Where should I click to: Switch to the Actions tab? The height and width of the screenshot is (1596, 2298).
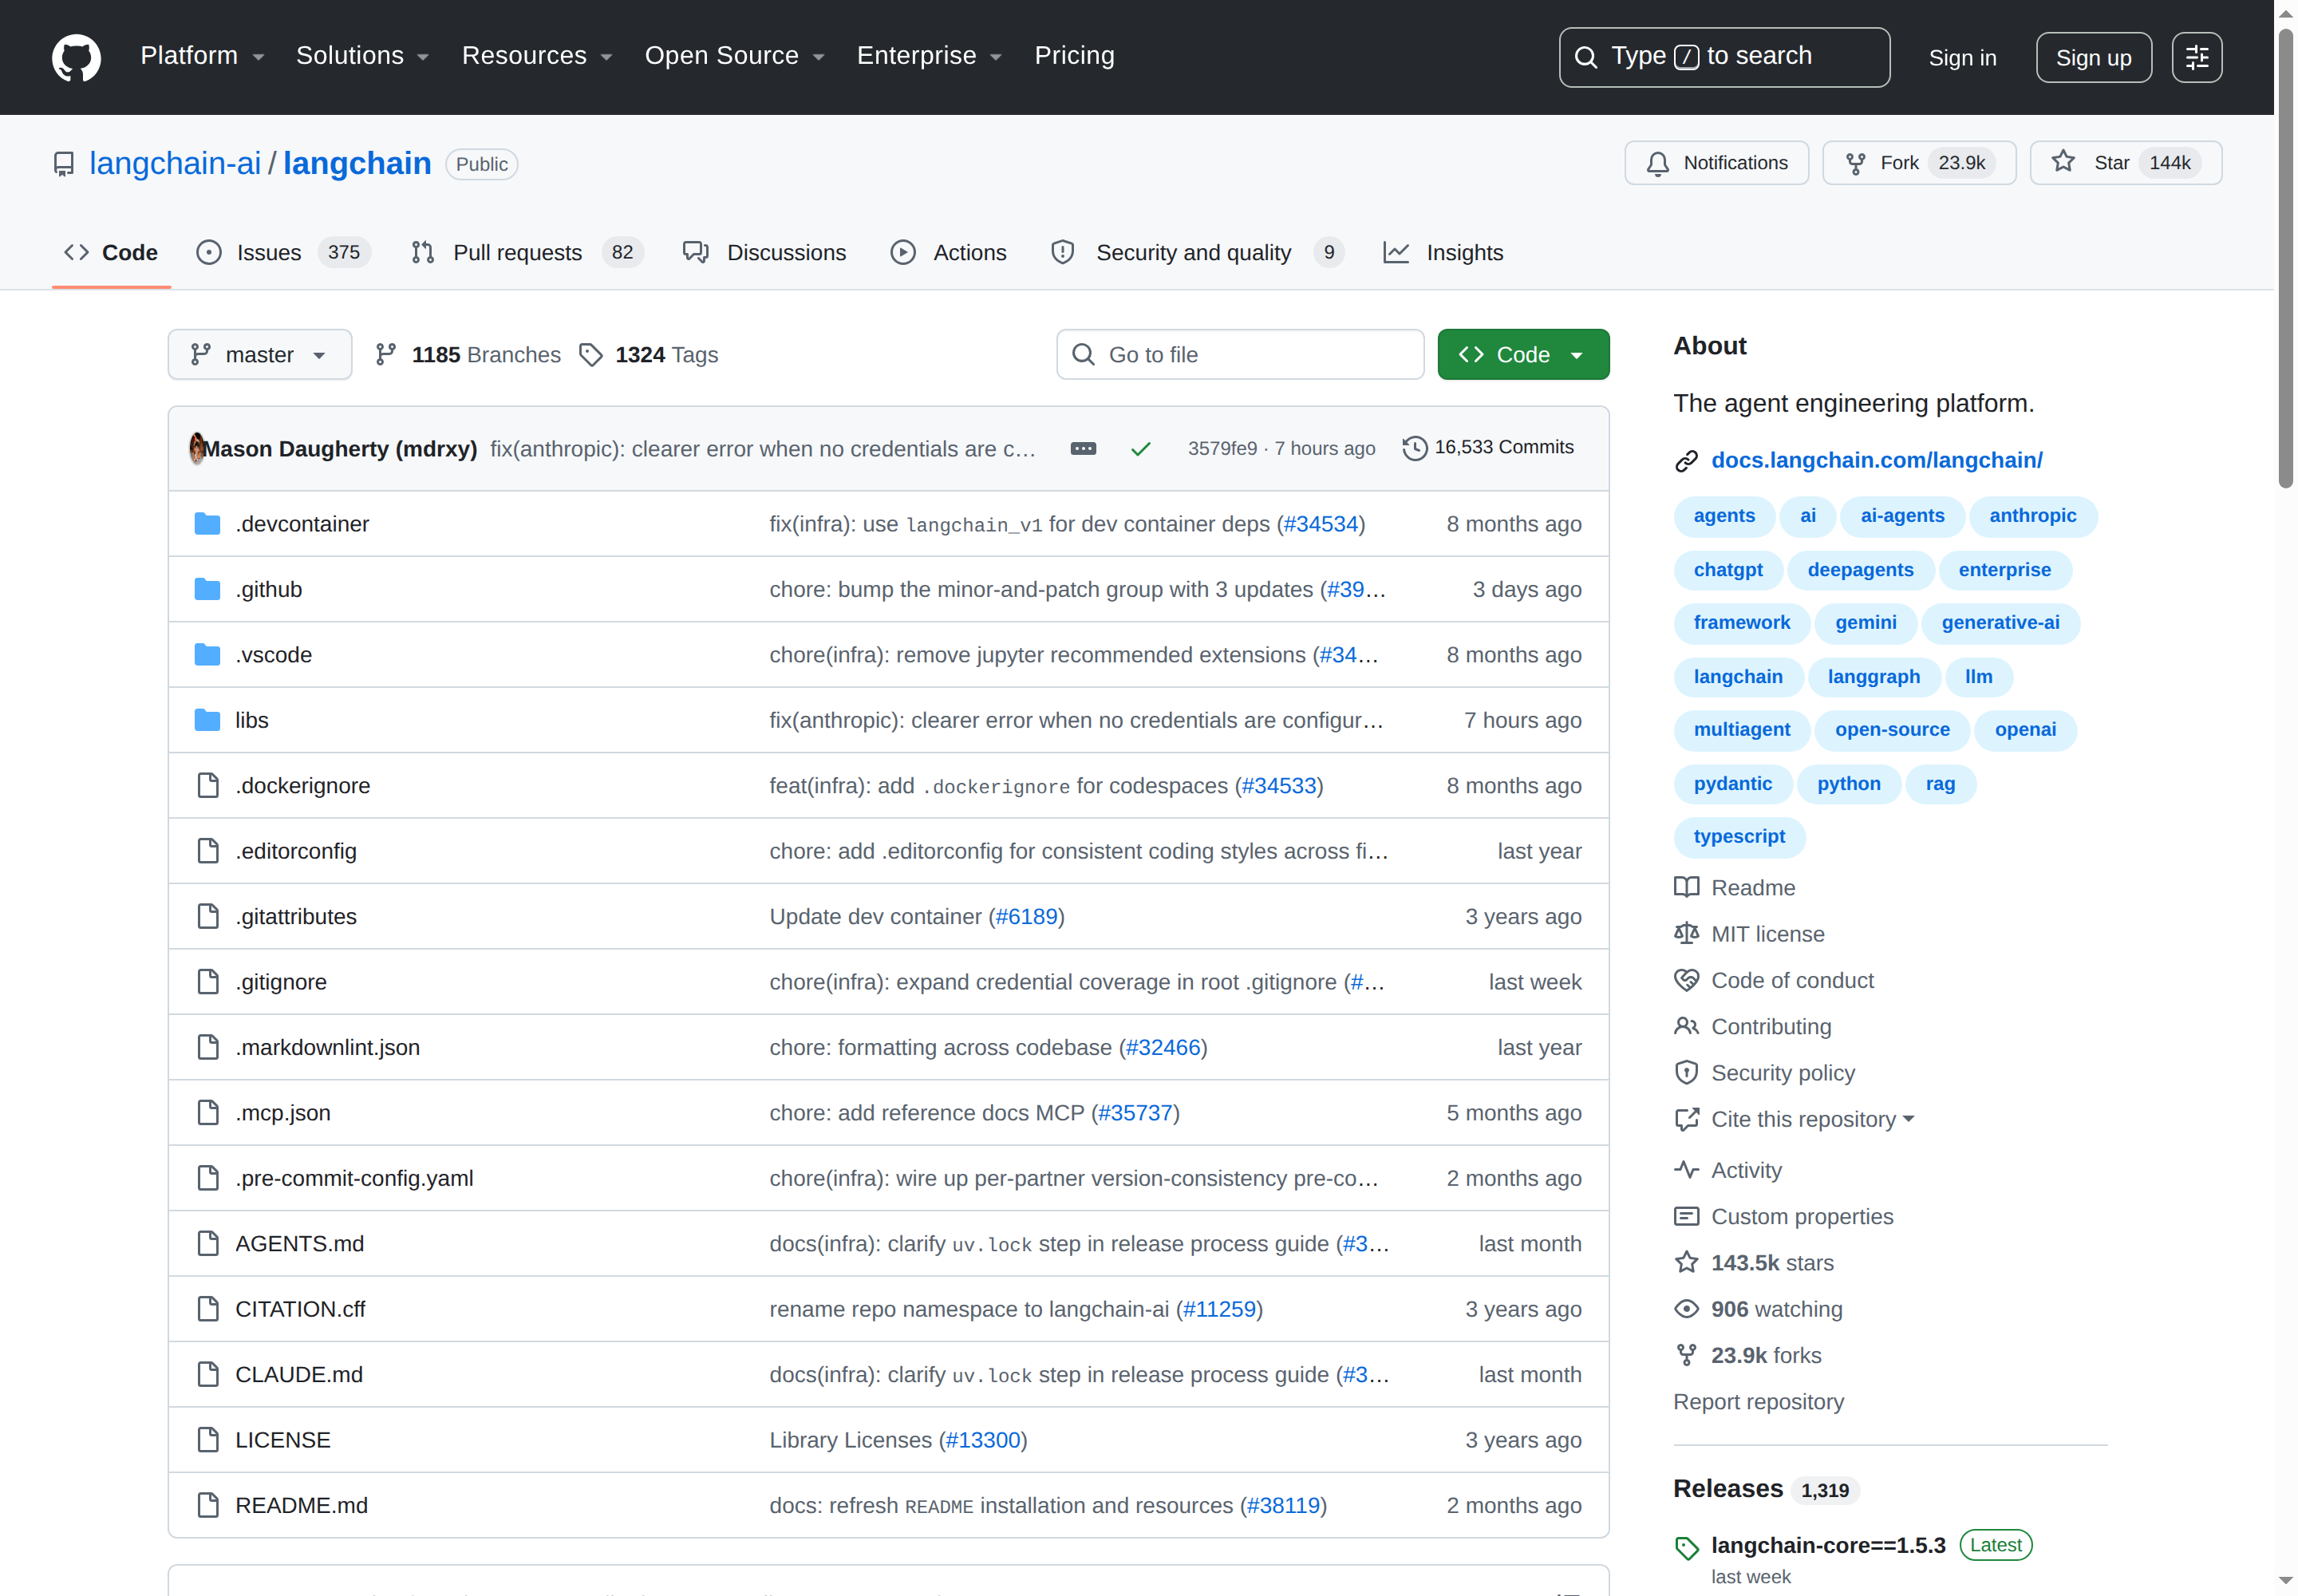pos(949,253)
